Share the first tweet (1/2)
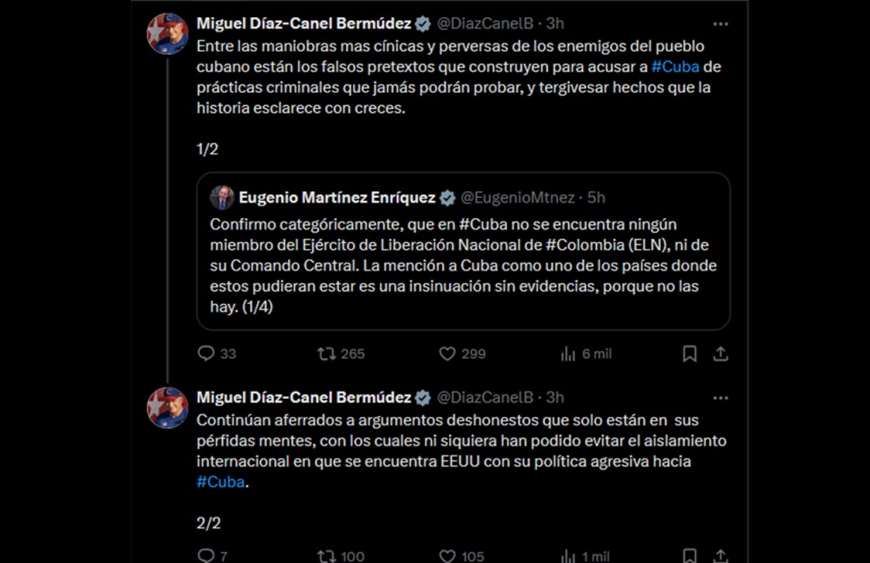Image resolution: width=870 pixels, height=563 pixels. (x=720, y=353)
